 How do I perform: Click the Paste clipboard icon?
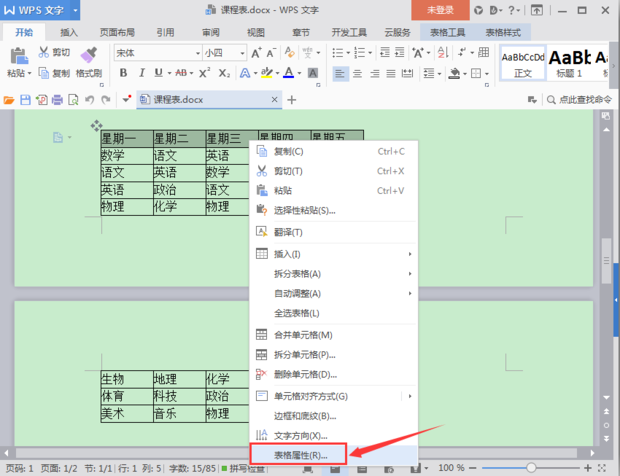pyautogui.click(x=19, y=55)
